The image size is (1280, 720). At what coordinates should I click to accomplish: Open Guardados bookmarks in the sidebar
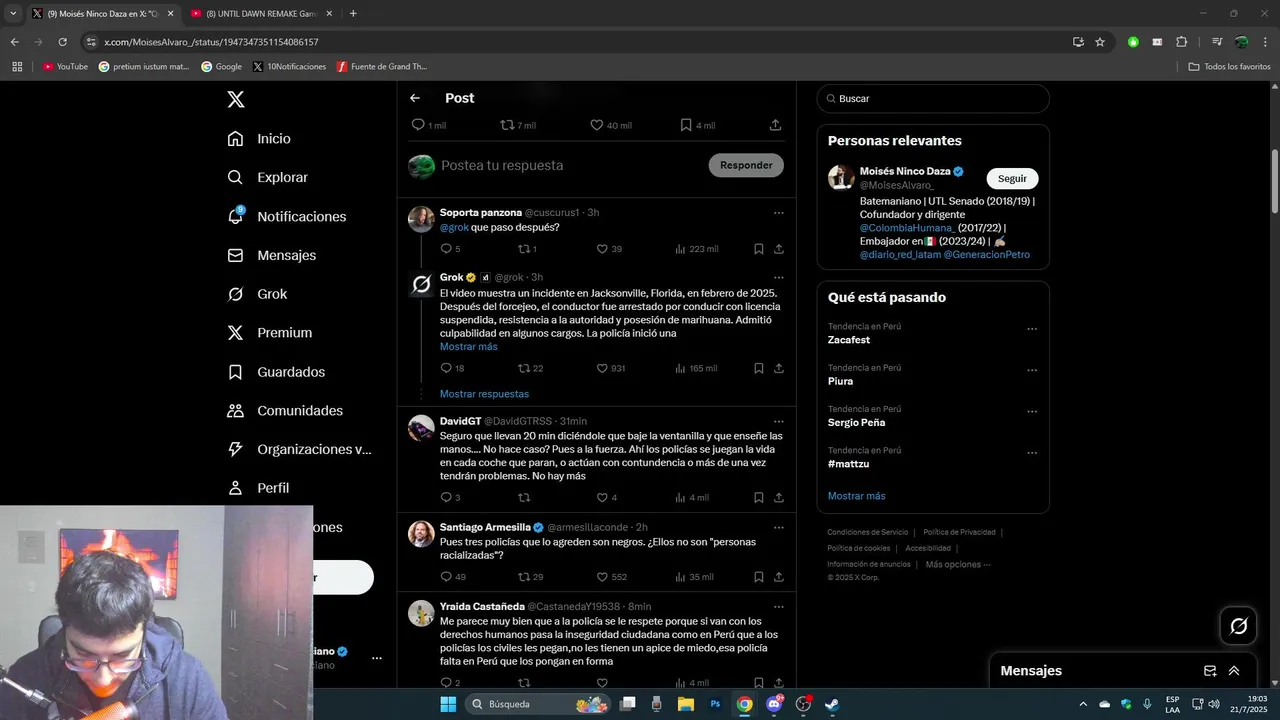pos(276,372)
